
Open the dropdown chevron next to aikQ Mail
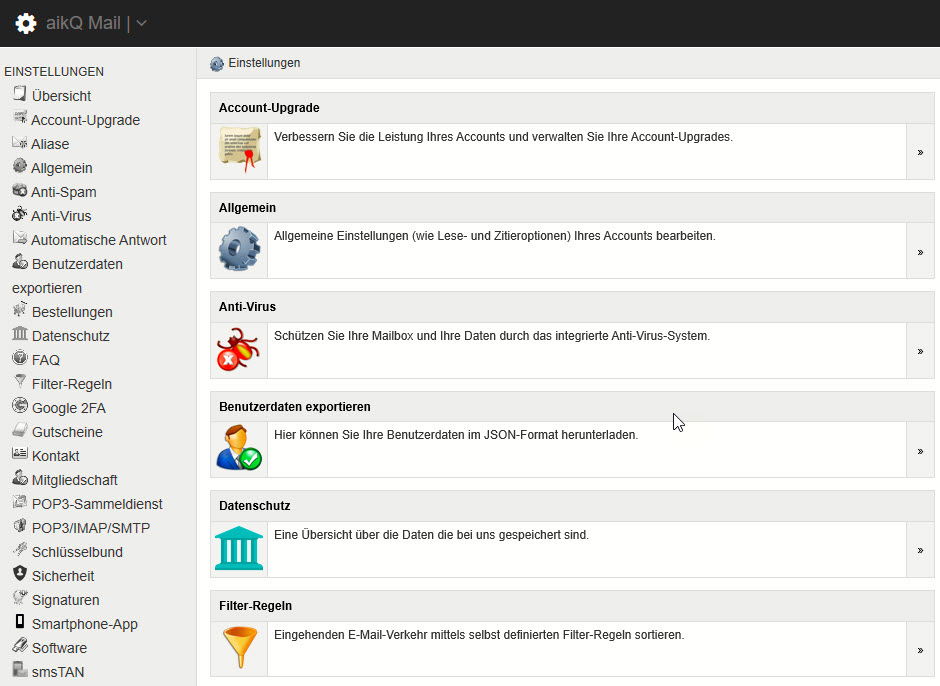pyautogui.click(x=141, y=23)
